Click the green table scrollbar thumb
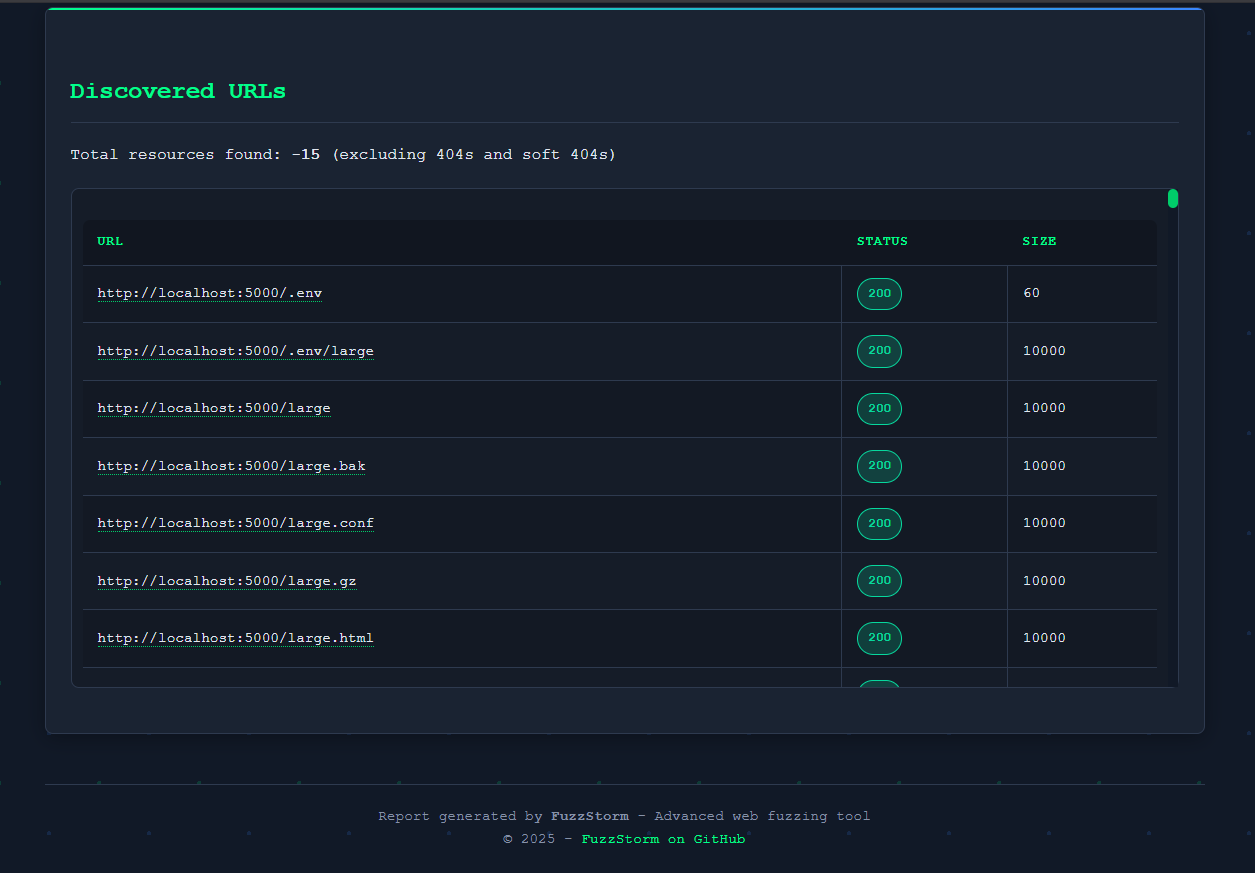This screenshot has width=1255, height=873. [x=1173, y=198]
